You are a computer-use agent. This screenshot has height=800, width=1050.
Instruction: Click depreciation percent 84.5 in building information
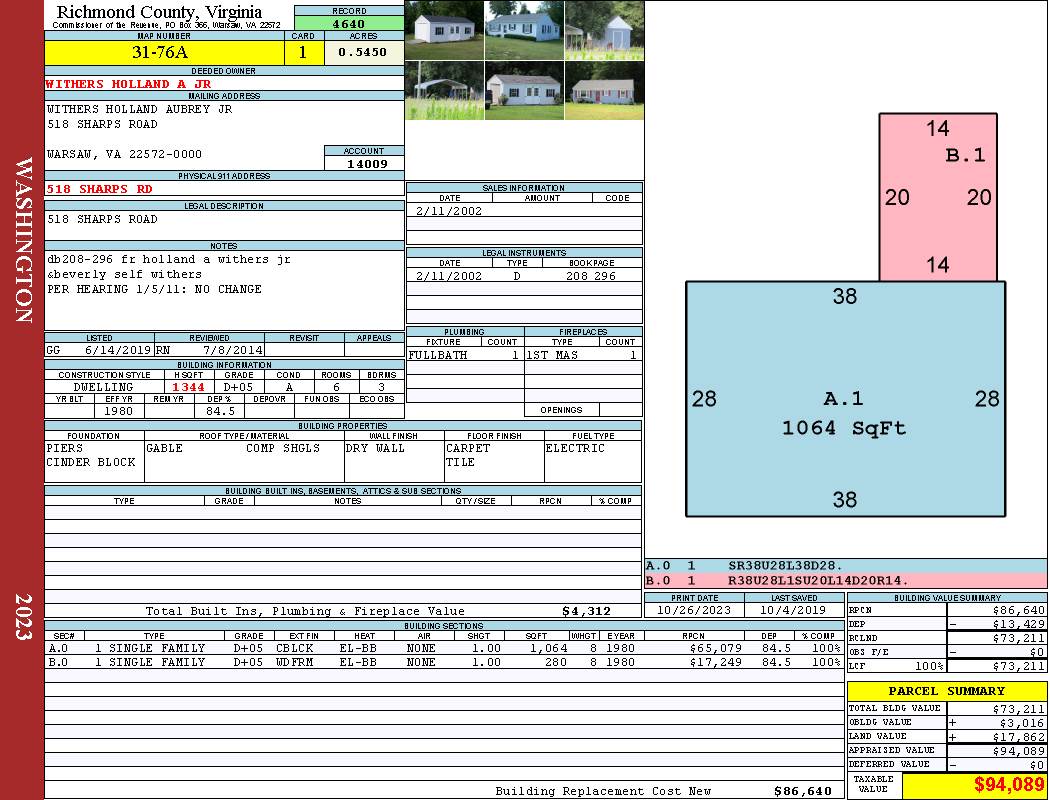[x=220, y=411]
